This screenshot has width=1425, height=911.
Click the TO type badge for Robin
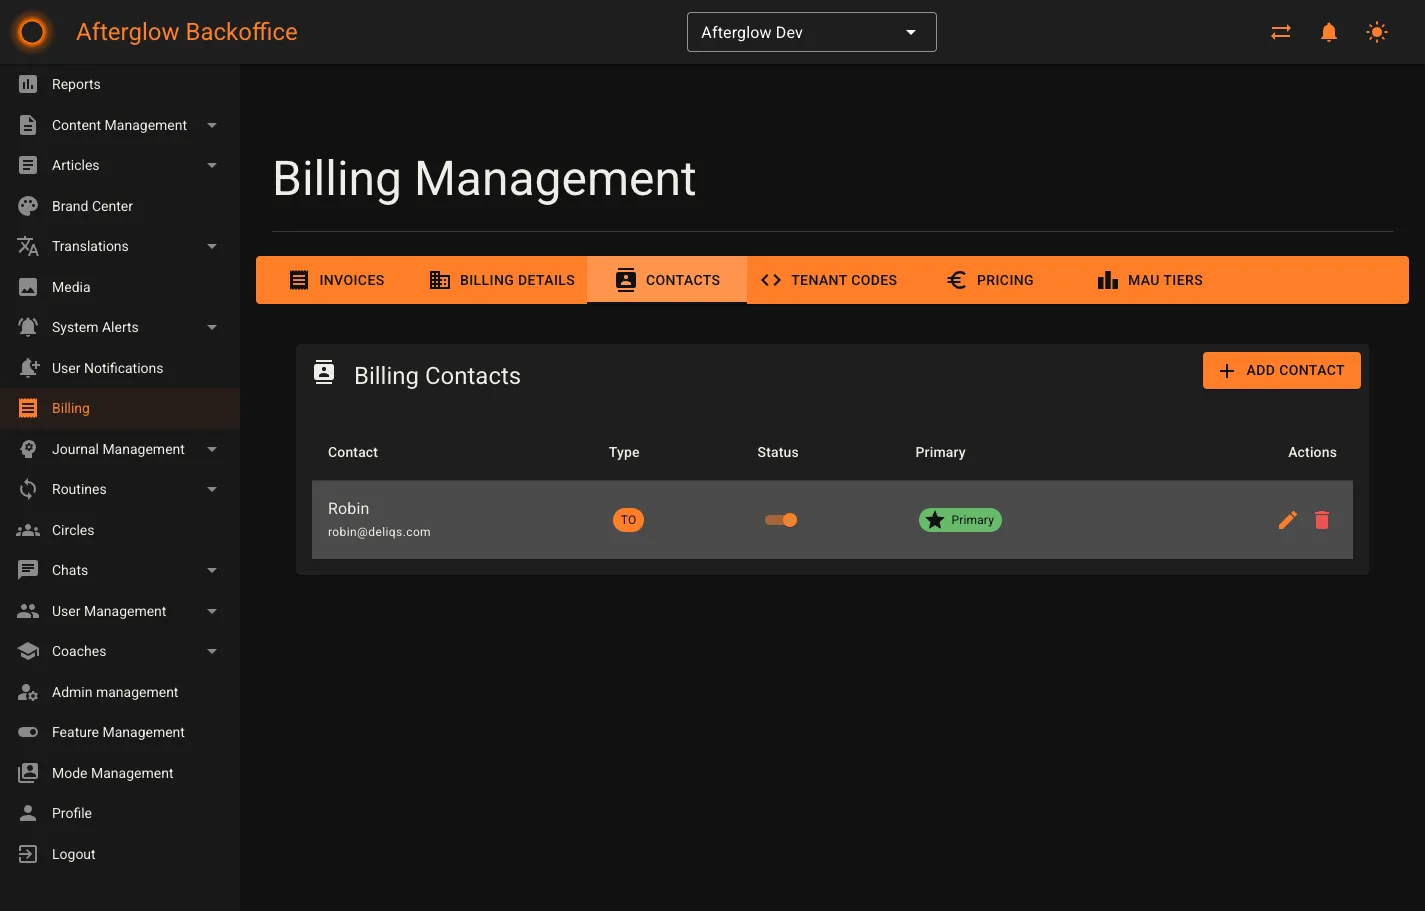click(628, 520)
